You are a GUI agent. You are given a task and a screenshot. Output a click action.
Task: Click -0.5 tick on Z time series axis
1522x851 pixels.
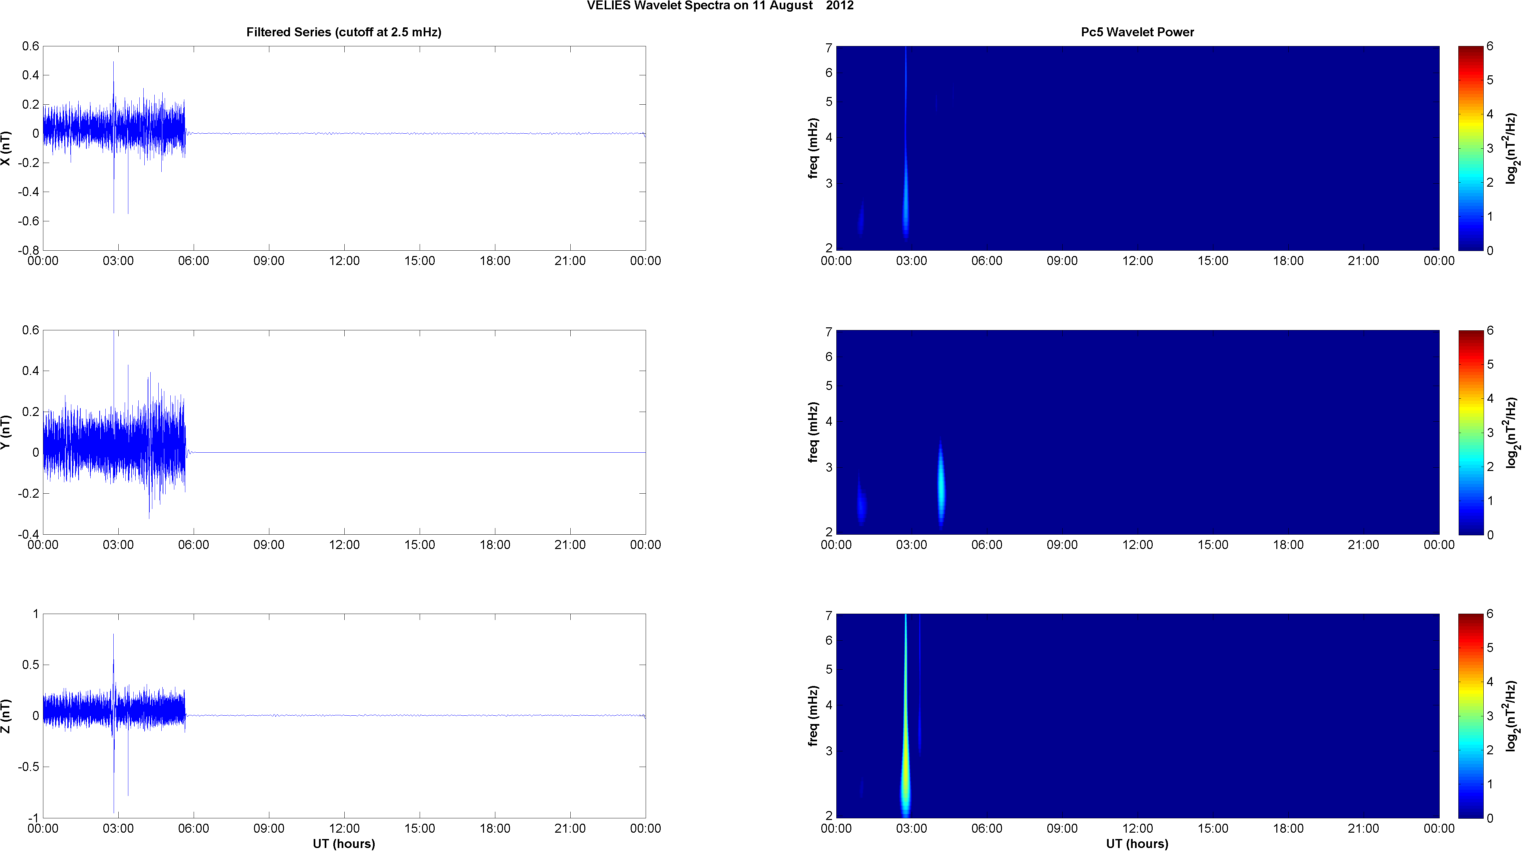28,767
